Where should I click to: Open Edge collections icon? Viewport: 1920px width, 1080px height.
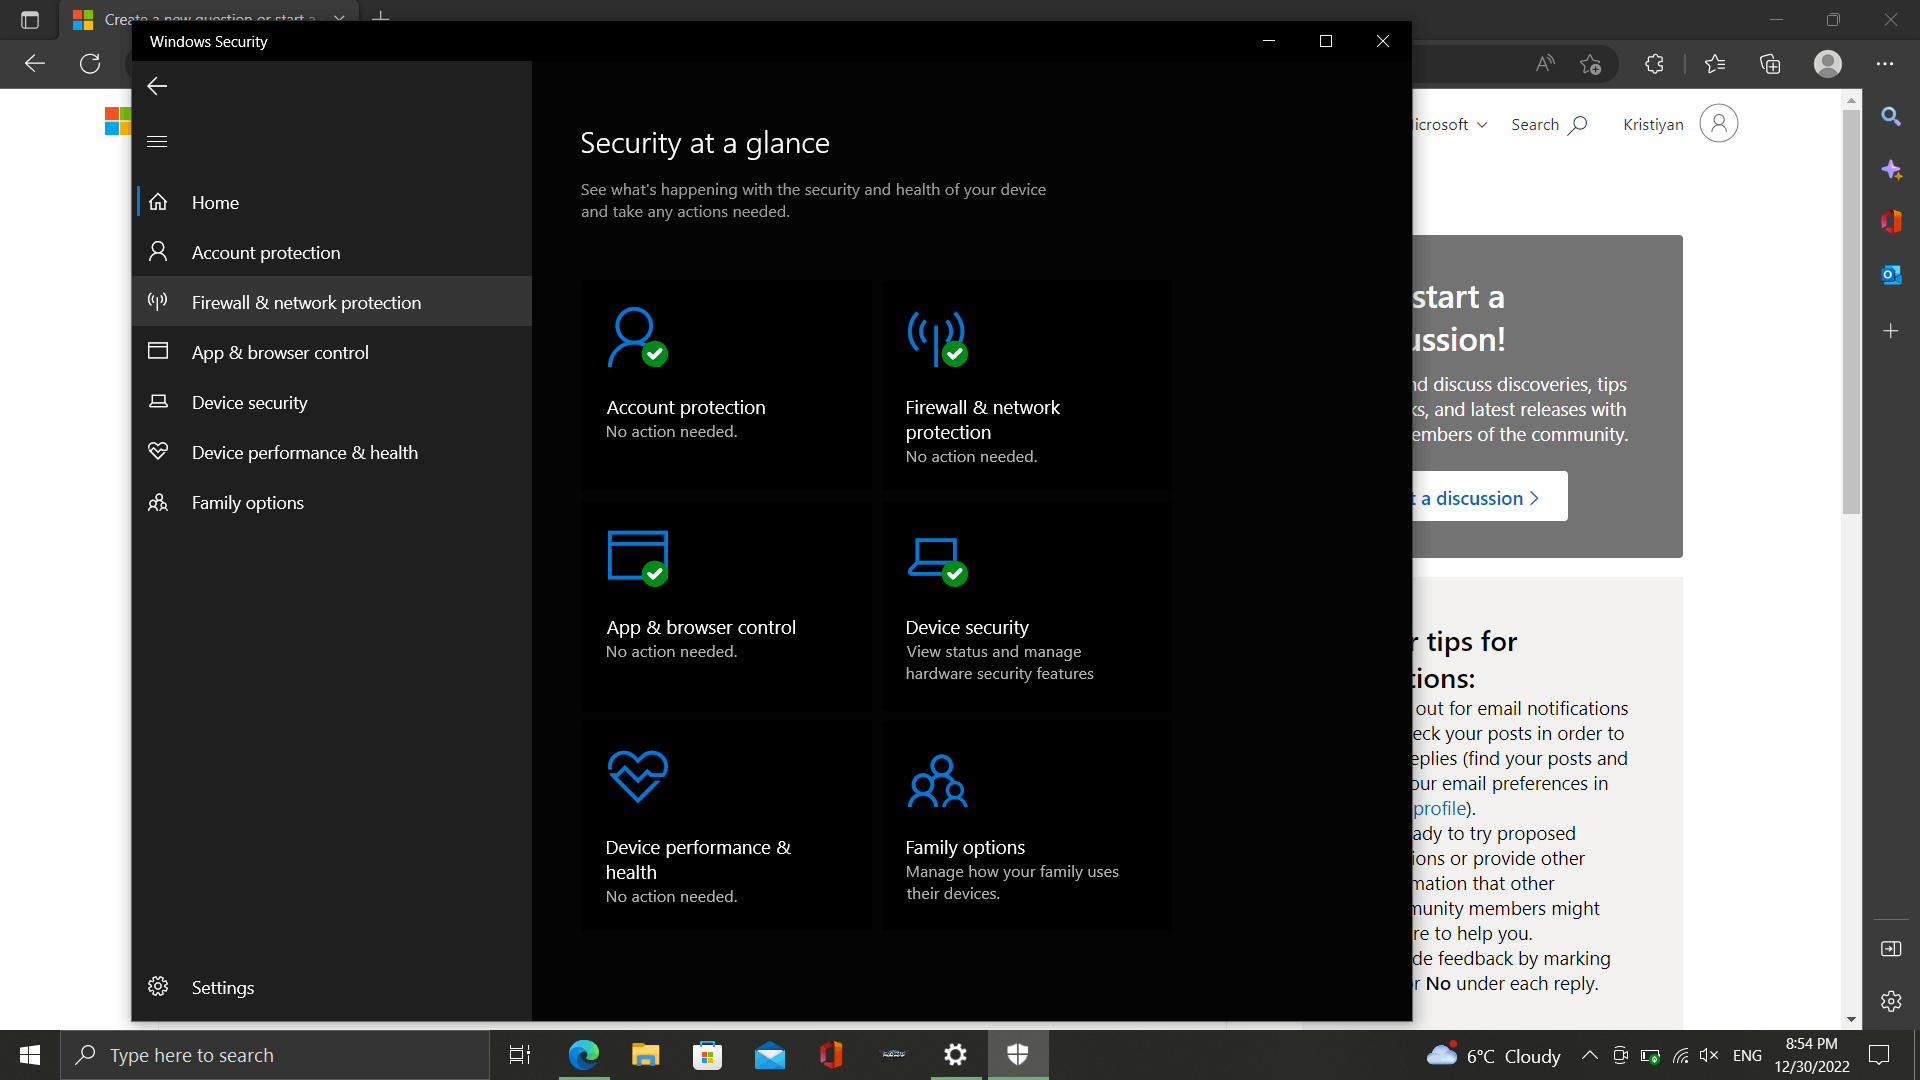[x=1770, y=64]
